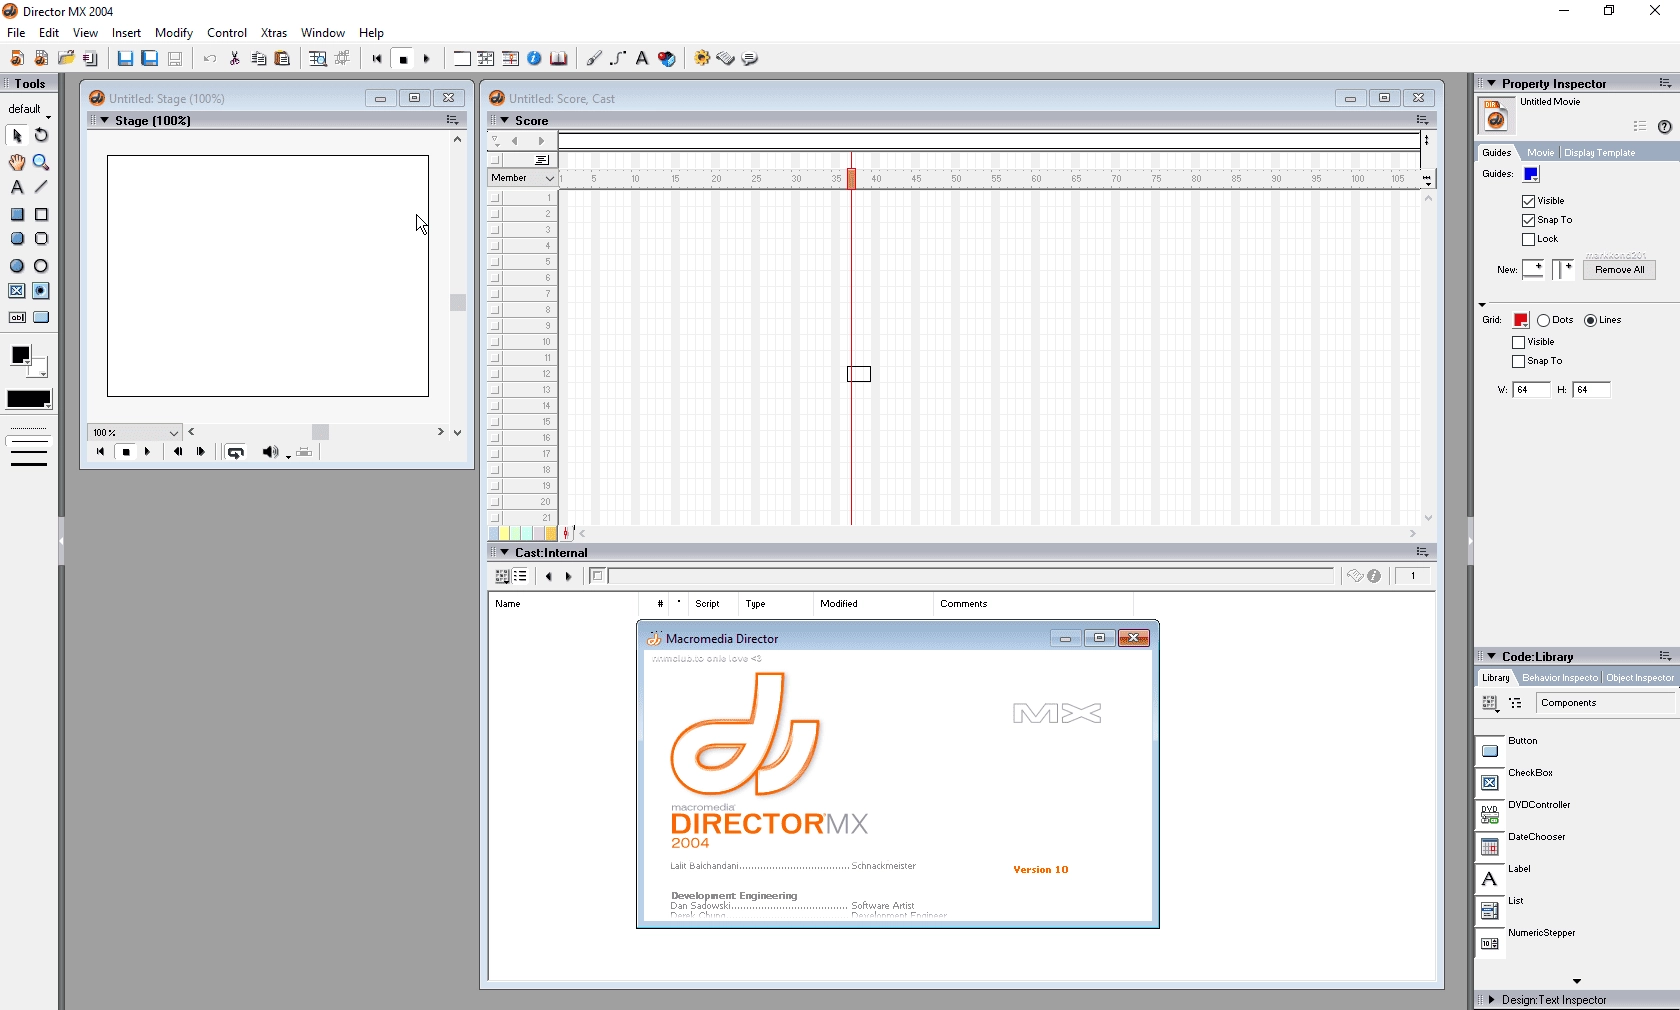This screenshot has width=1680, height=1010.
Task: Click main toolbar Rewind button
Action: pos(377,59)
